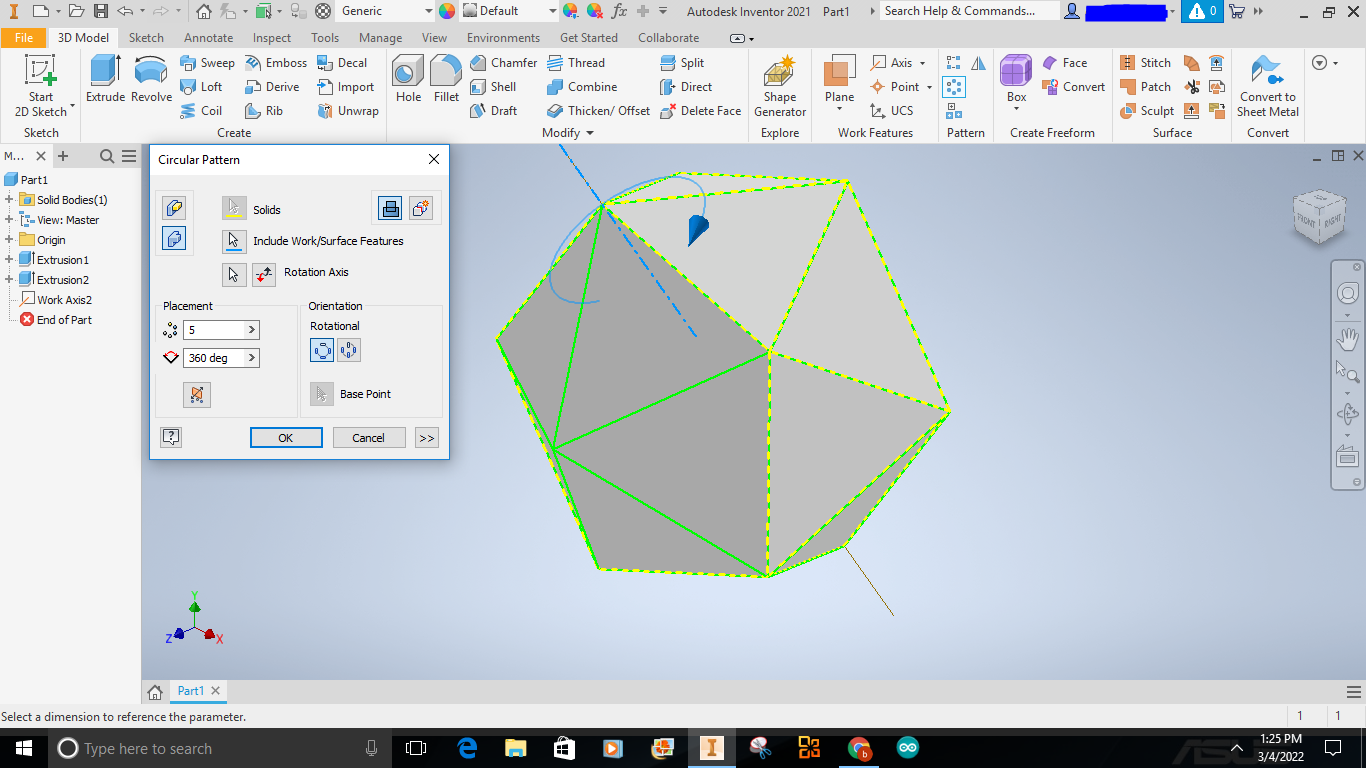The width and height of the screenshot is (1366, 768).
Task: Open the File menu
Action: [x=24, y=37]
